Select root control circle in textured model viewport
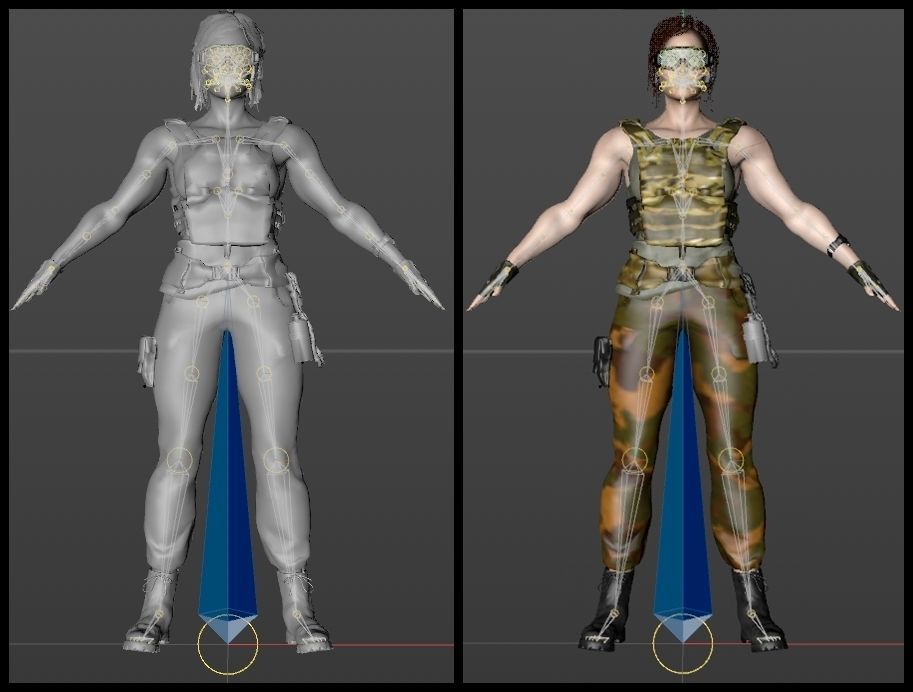Image resolution: width=913 pixels, height=692 pixels. (x=682, y=644)
